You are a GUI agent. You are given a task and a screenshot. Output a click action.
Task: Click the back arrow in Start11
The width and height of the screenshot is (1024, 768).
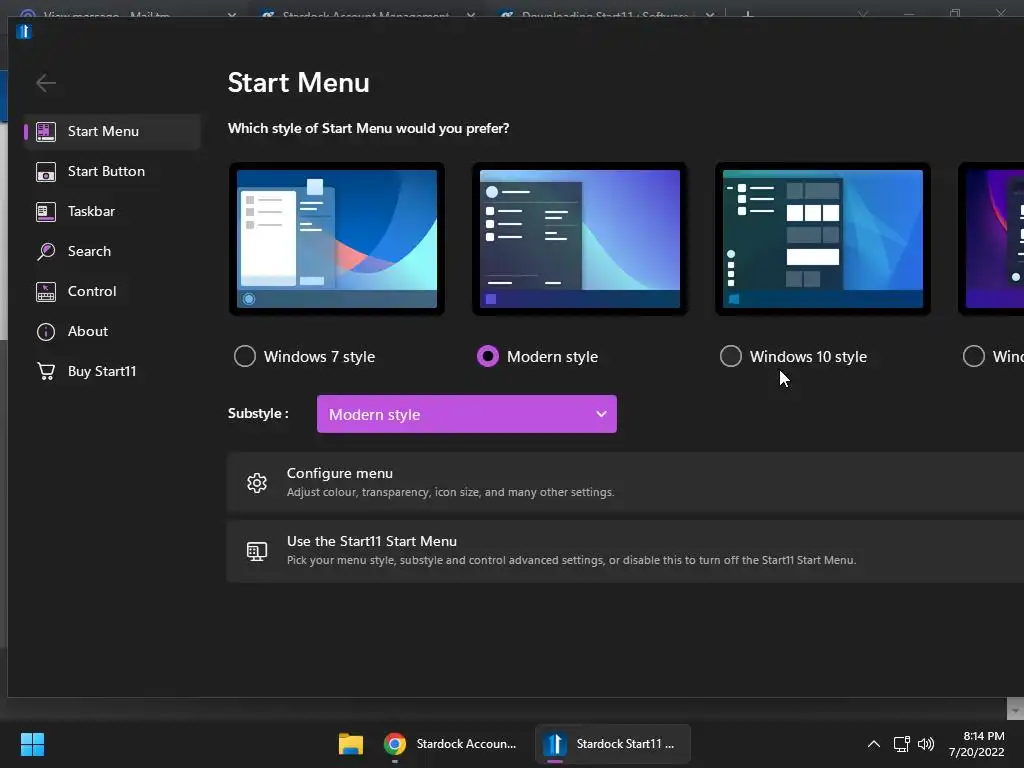(x=46, y=83)
